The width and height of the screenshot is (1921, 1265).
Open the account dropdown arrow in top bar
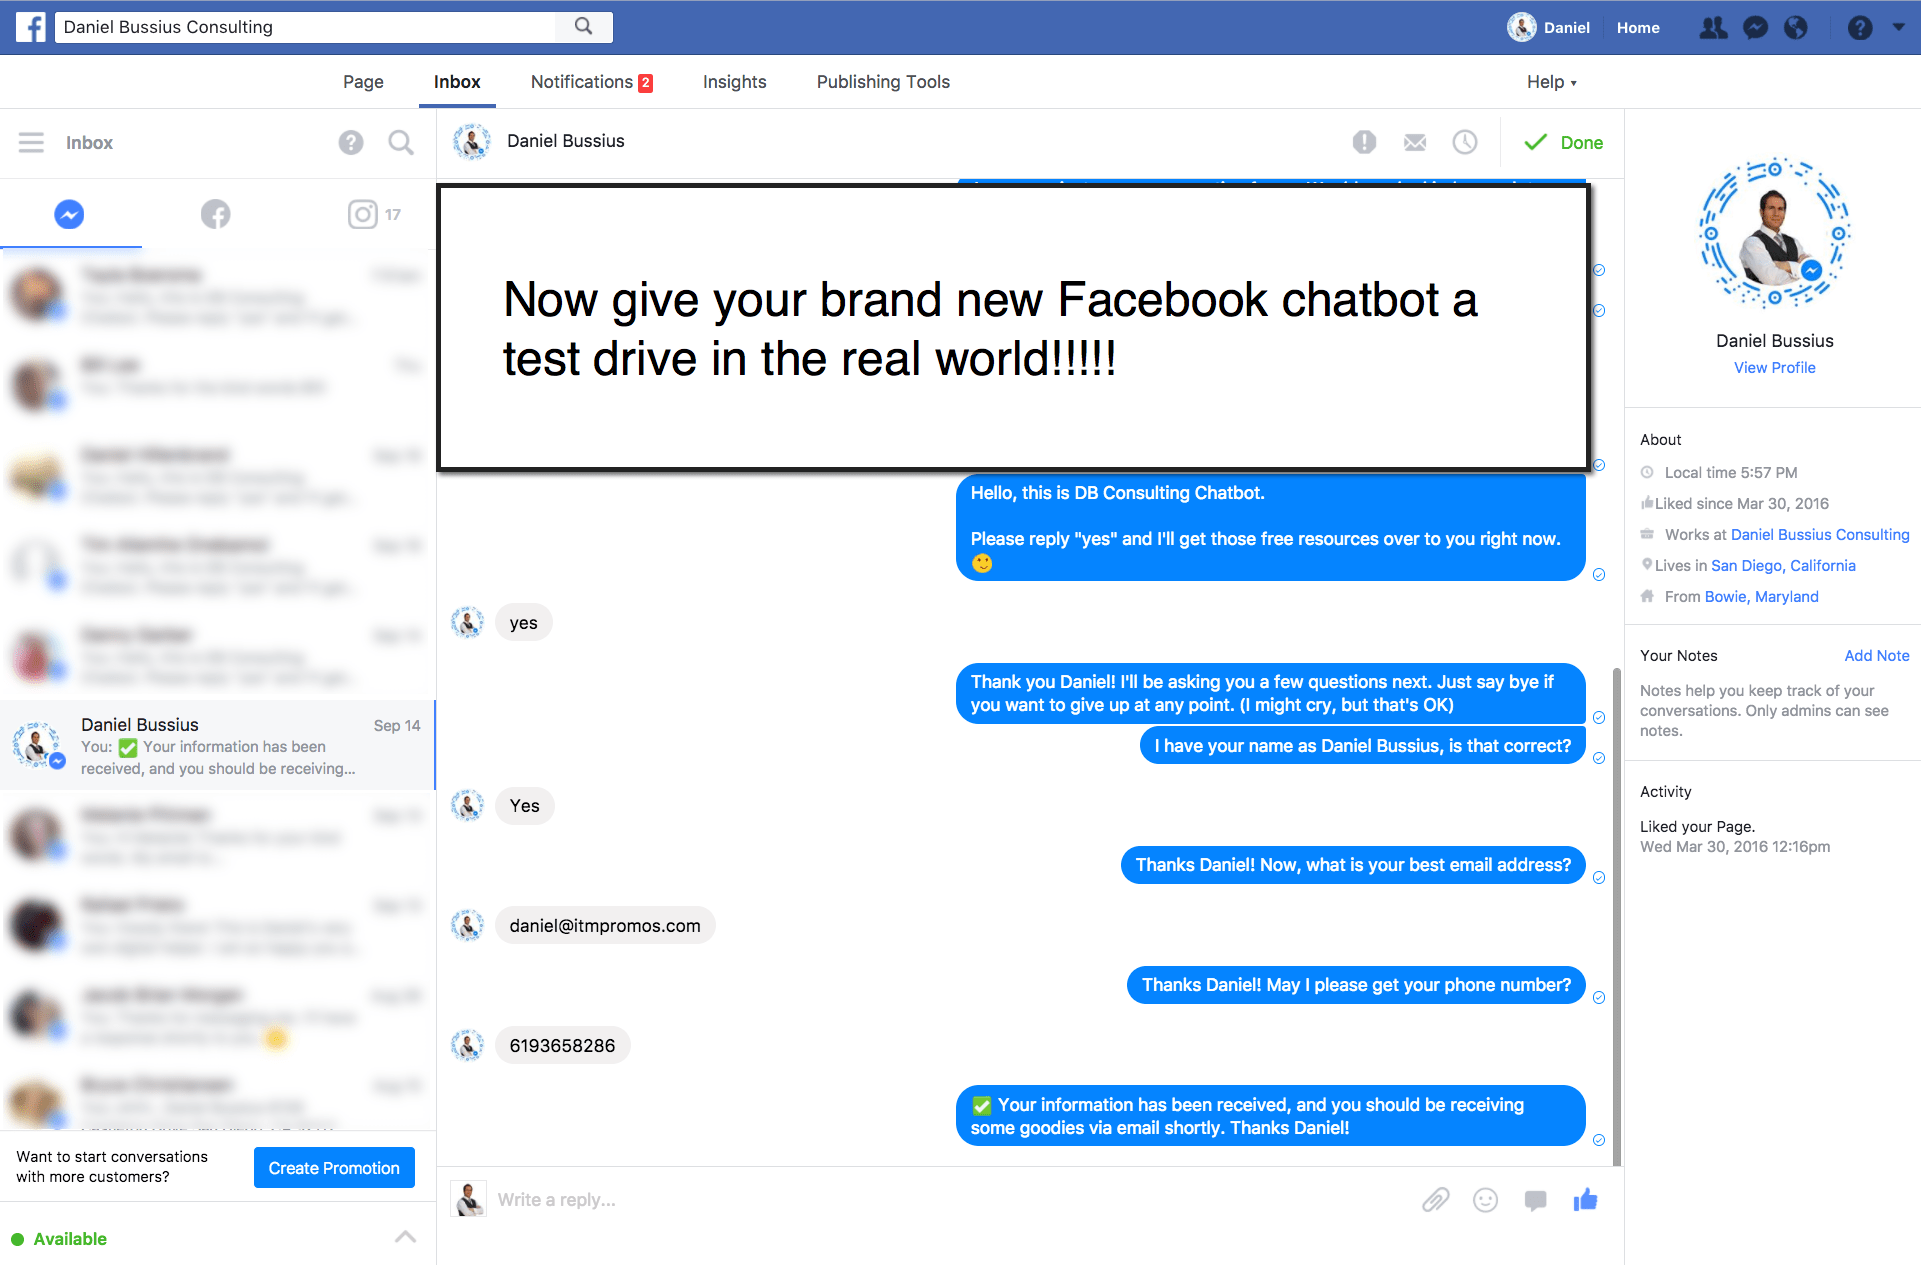1898,27
